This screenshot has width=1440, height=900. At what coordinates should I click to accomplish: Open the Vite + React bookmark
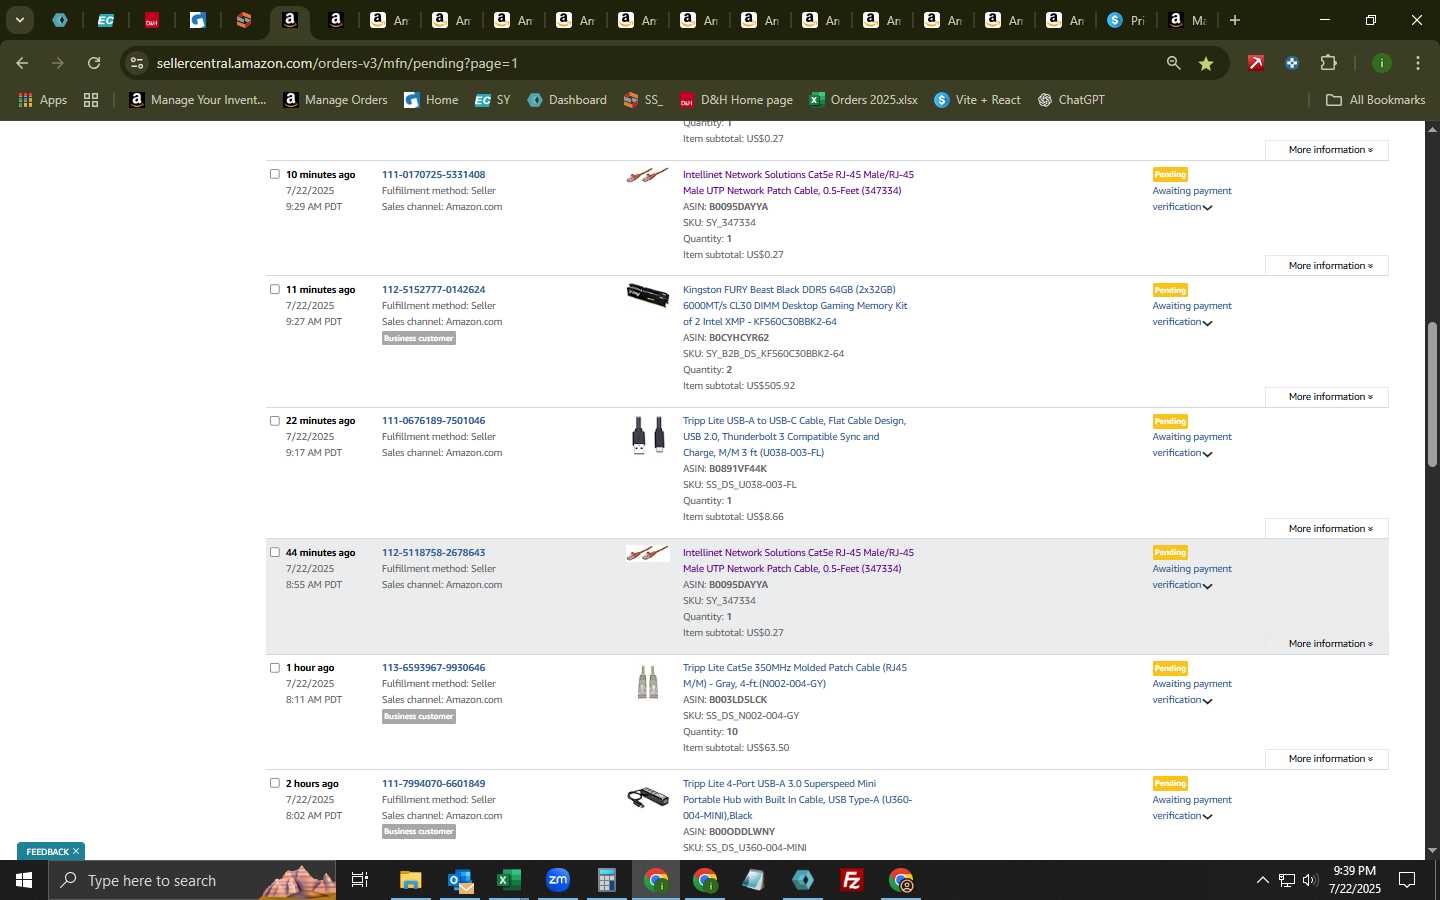(x=977, y=100)
